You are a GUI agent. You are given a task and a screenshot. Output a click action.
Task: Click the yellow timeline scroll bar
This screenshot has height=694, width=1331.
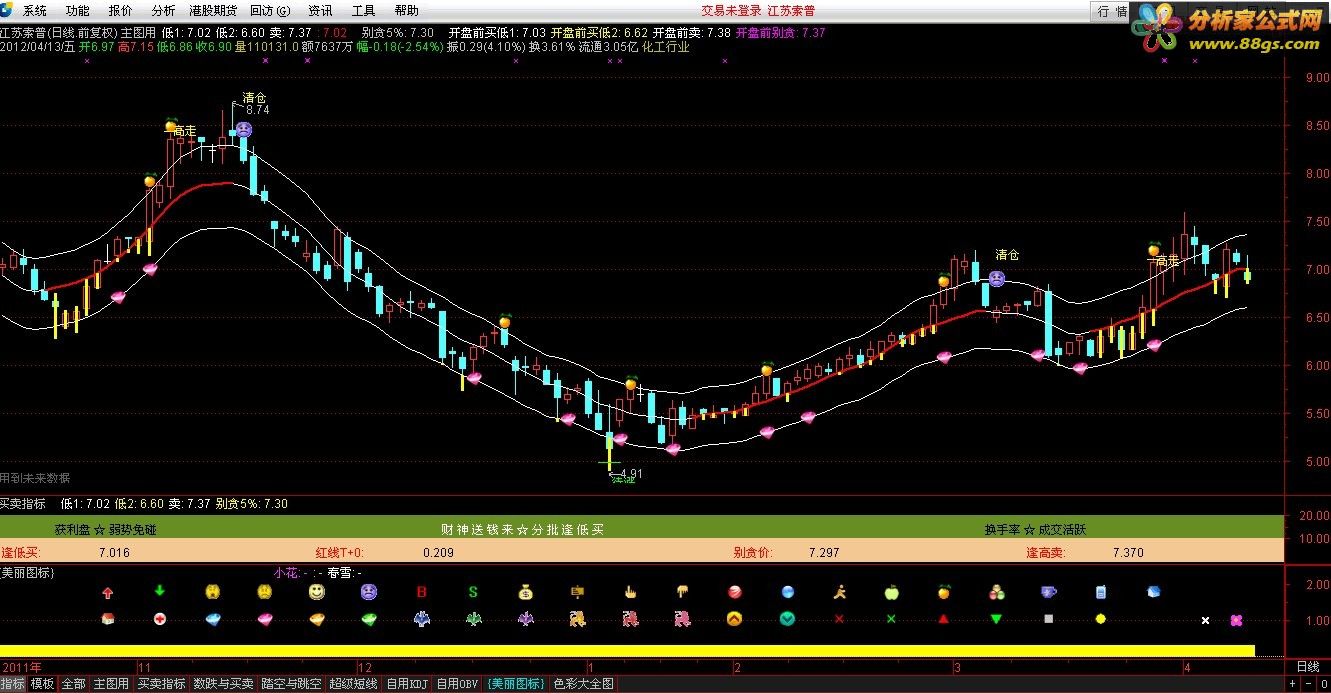tap(627, 650)
